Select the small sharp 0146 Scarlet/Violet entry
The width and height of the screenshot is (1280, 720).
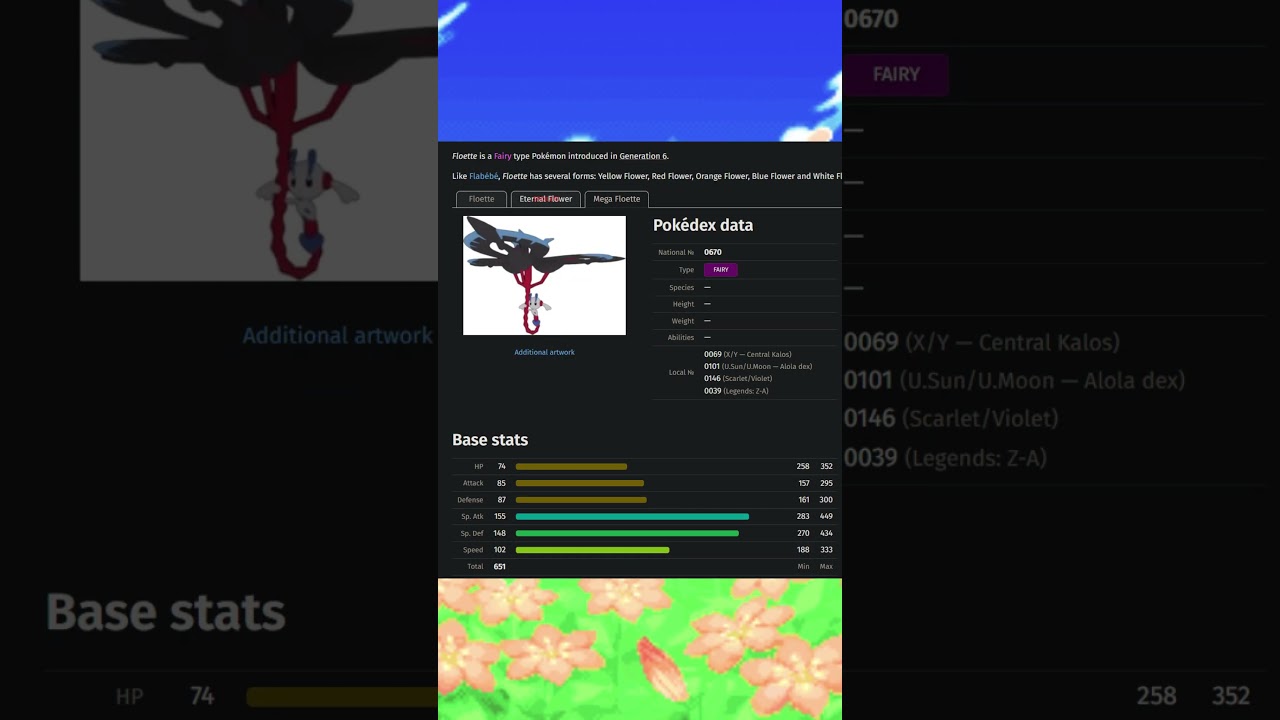[x=738, y=379]
